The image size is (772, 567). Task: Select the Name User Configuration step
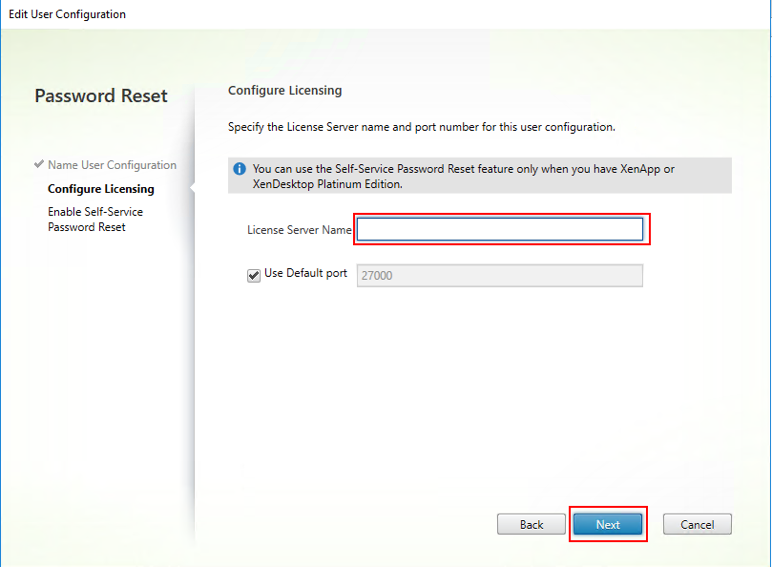pos(112,165)
